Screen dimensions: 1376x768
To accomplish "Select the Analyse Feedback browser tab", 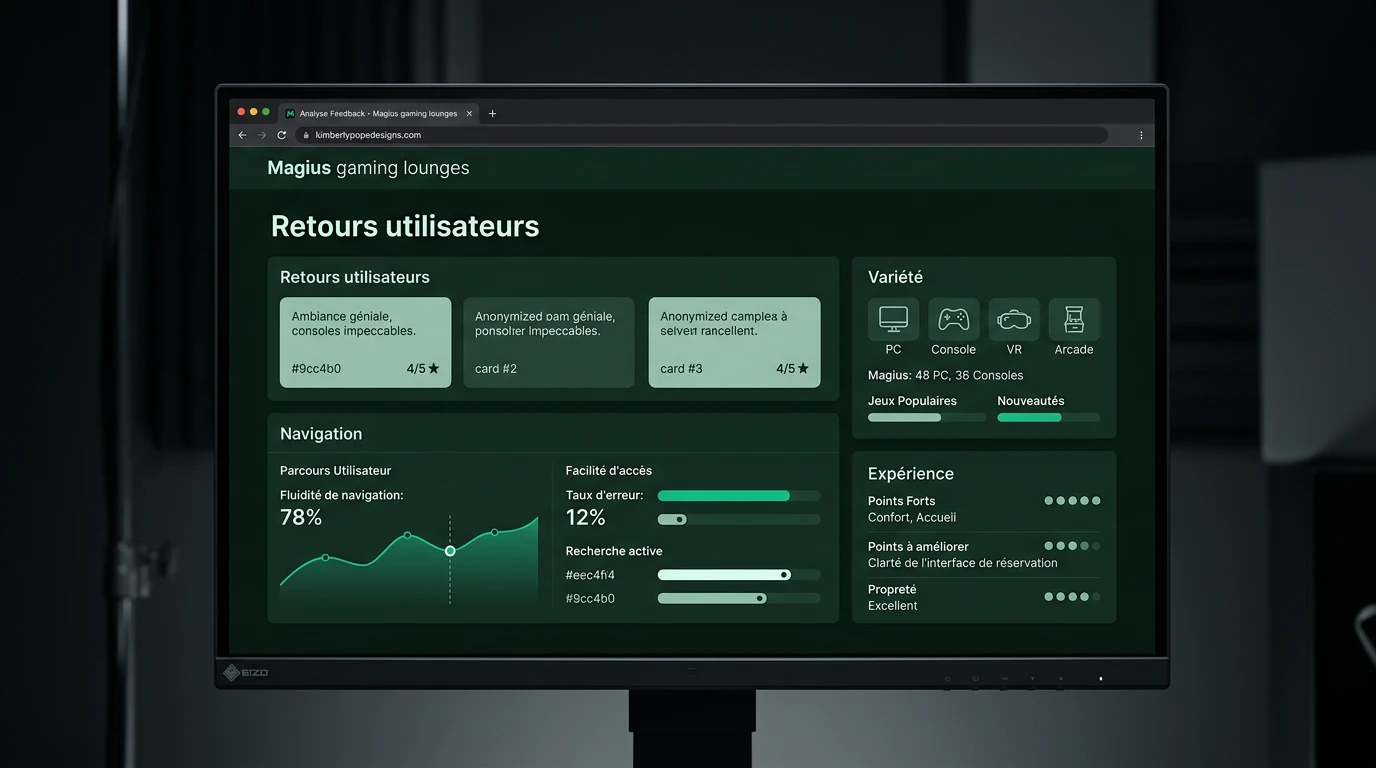I will click(x=379, y=114).
